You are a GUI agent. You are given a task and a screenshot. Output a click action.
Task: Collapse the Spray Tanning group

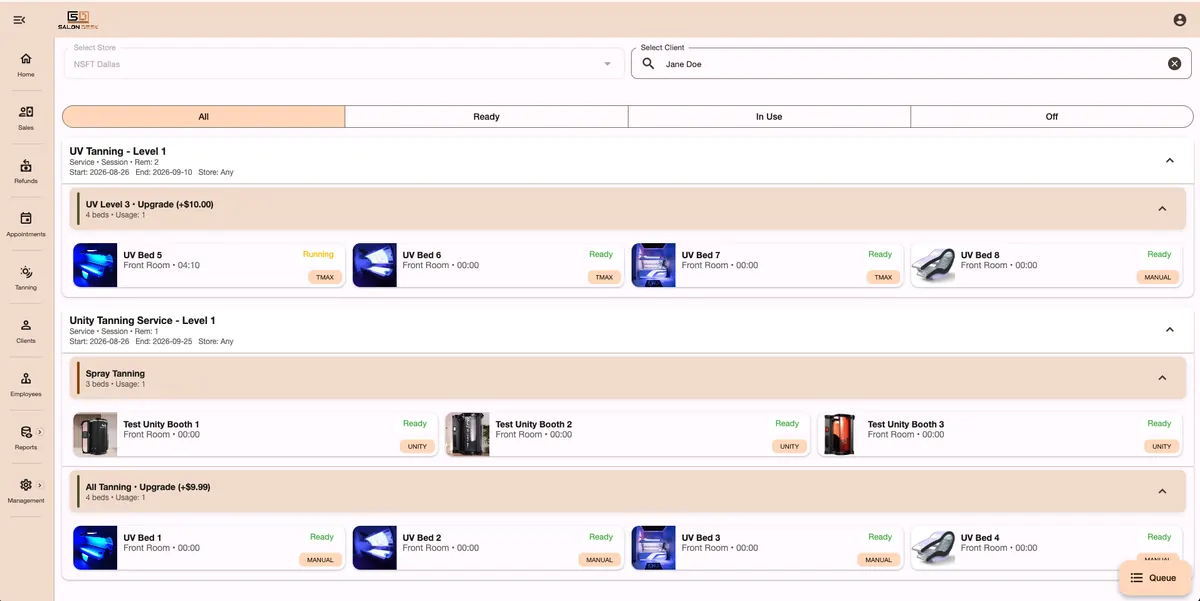[1162, 378]
